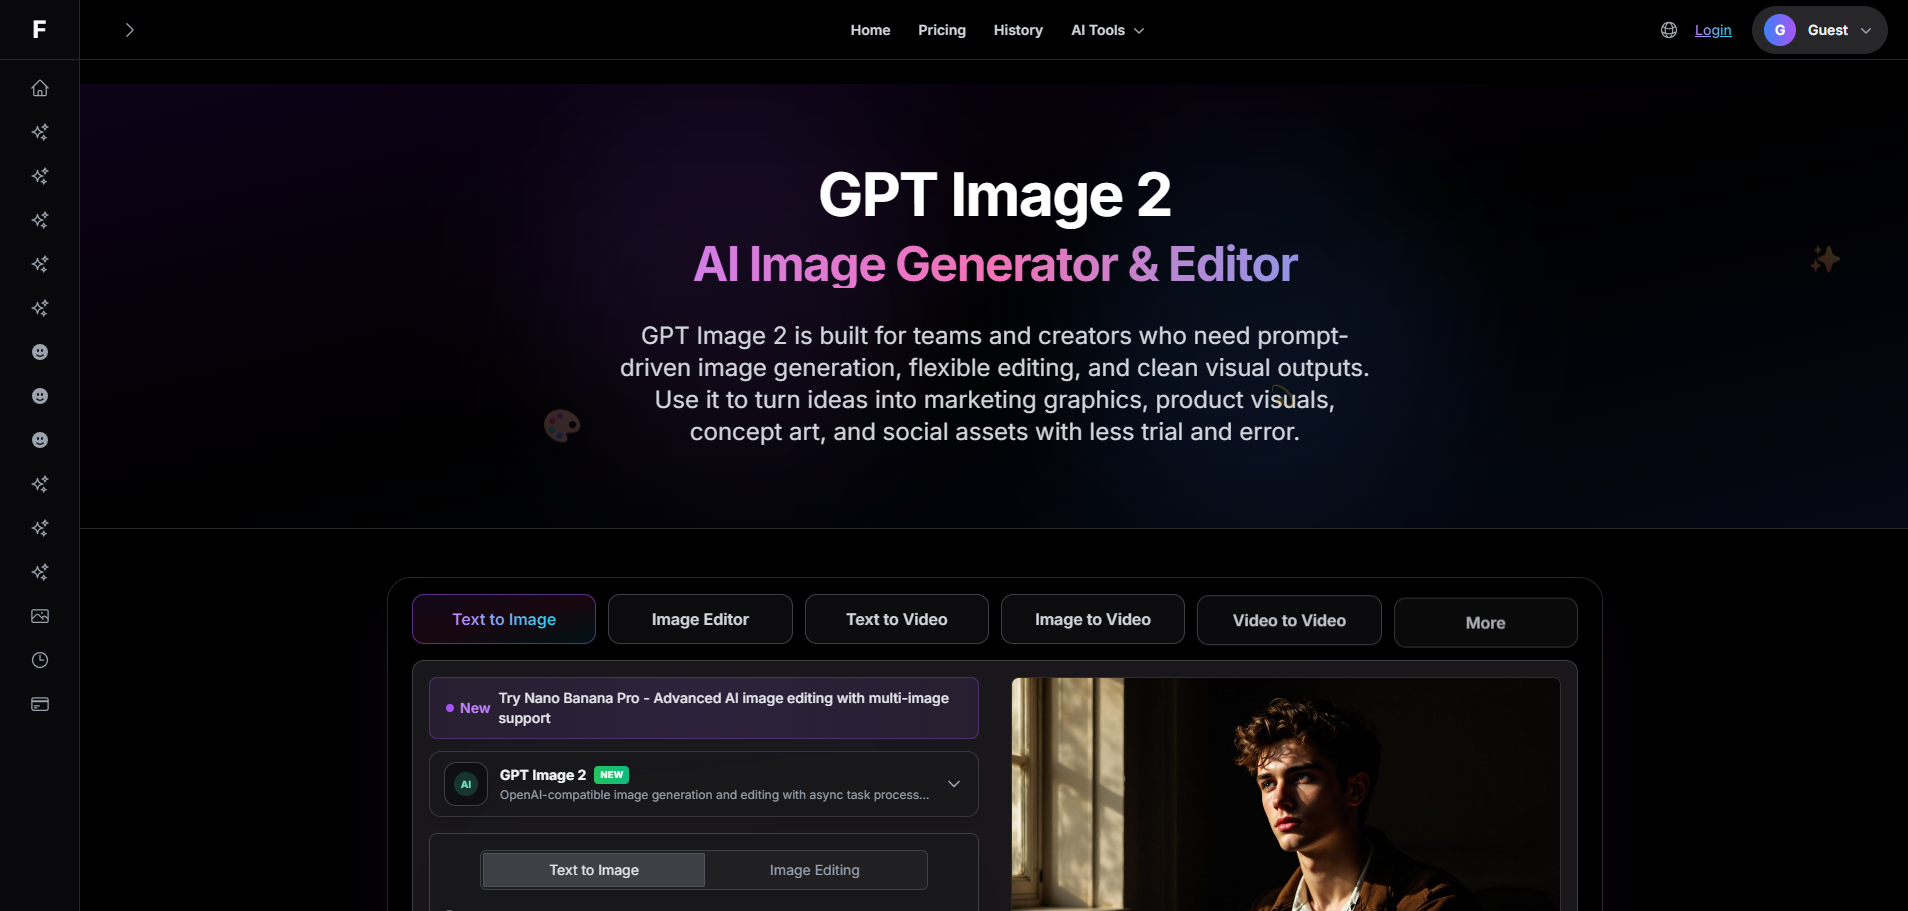Switch to the Text to Video tab
The image size is (1908, 911).
point(896,619)
